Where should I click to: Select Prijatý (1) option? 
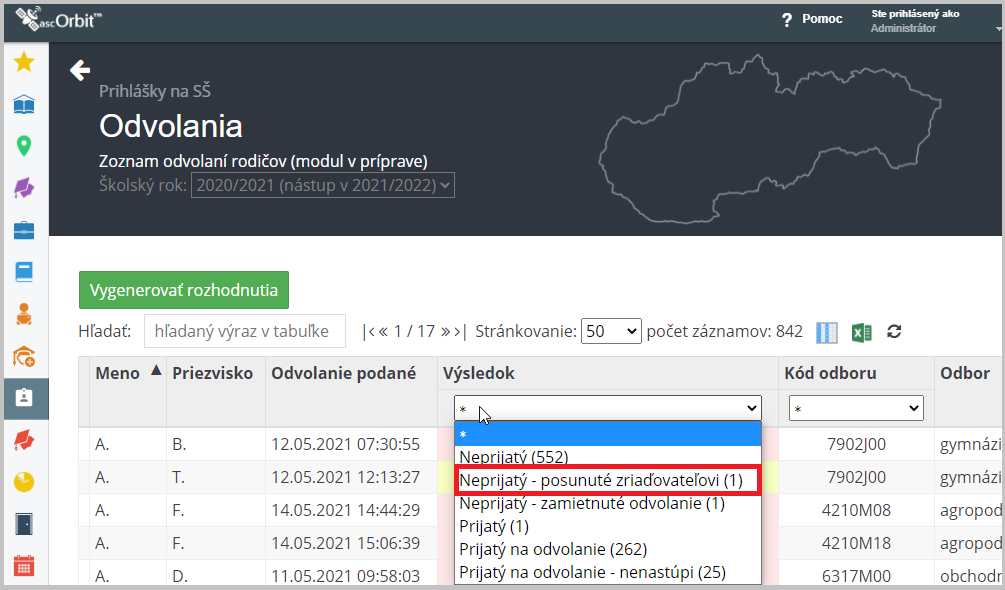[x=608, y=527]
